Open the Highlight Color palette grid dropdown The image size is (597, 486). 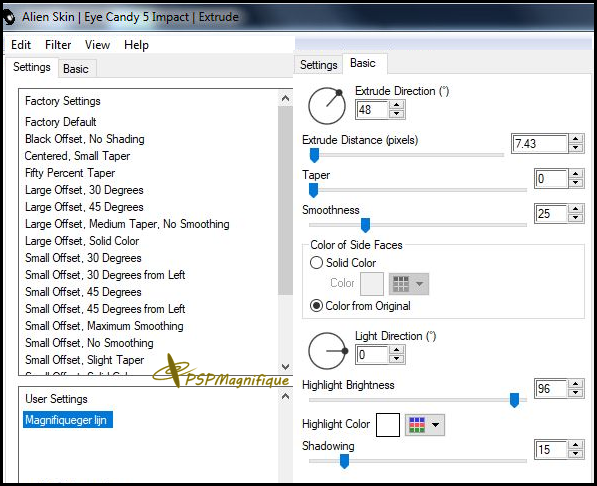pos(425,425)
